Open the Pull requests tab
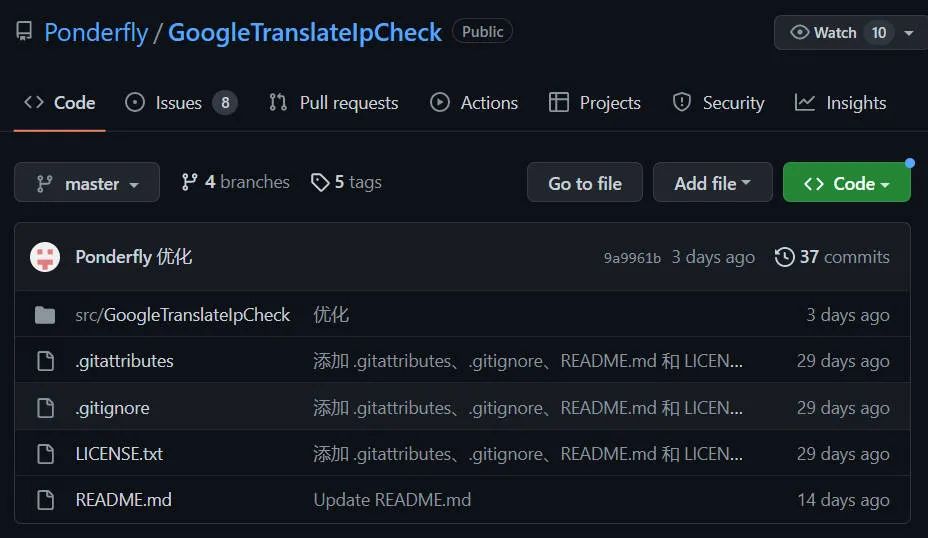Screen dimensions: 928x538 (334, 103)
